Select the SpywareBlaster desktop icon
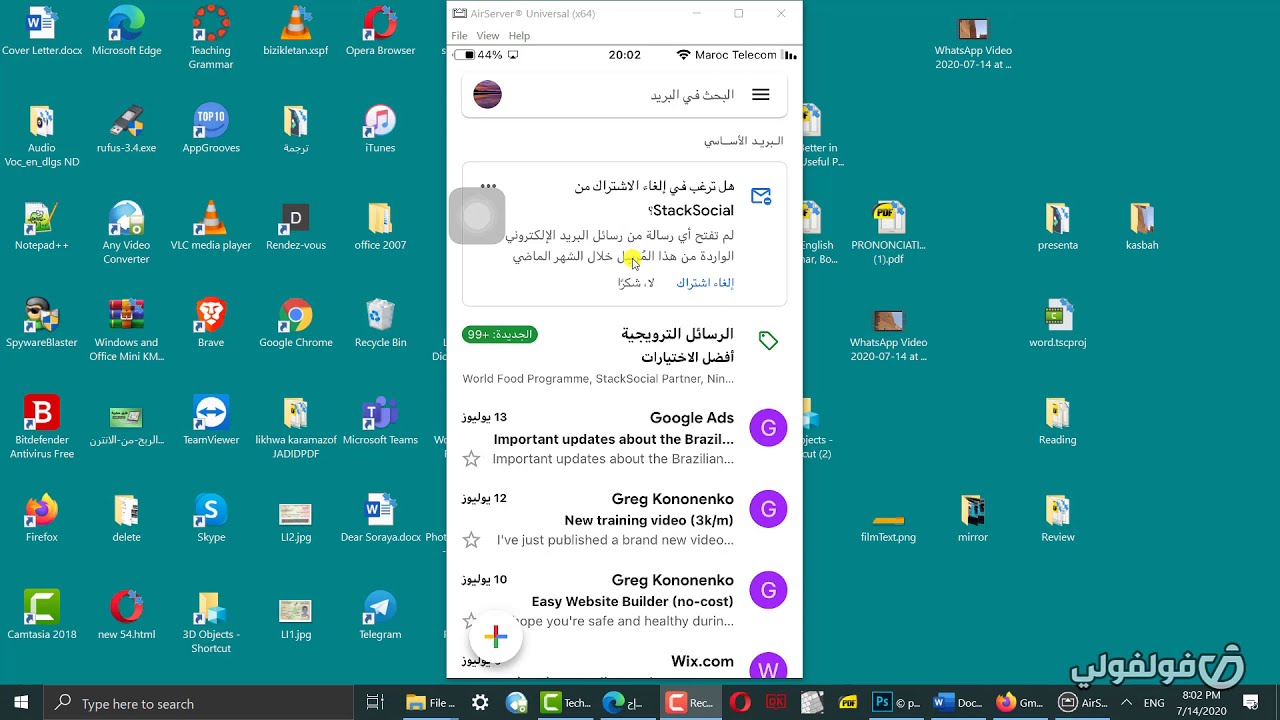1280x720 pixels. [x=42, y=322]
